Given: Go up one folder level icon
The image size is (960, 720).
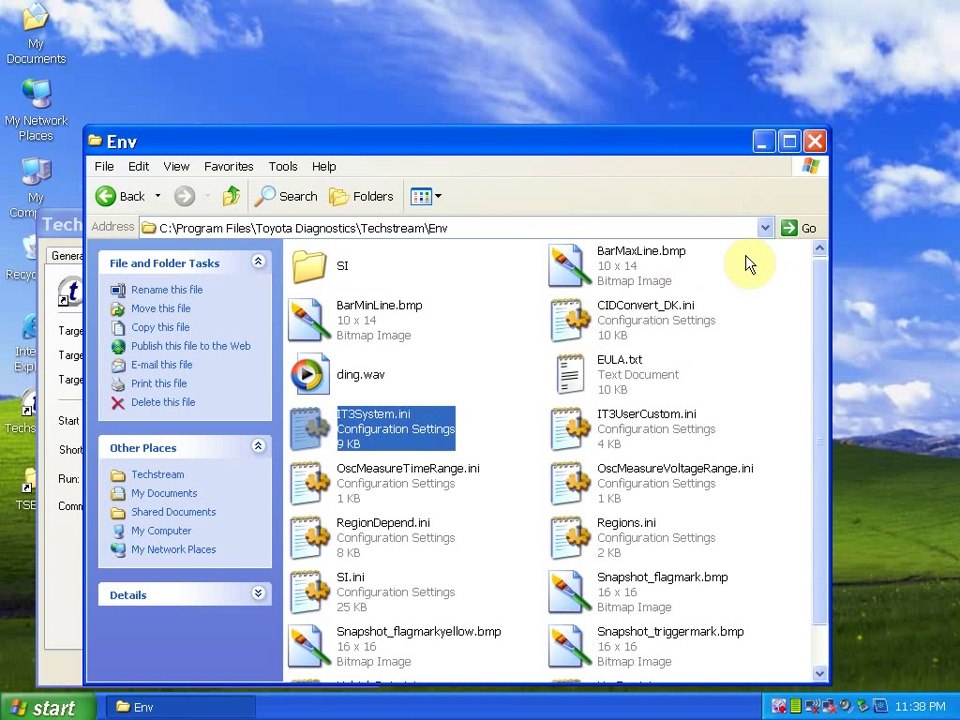Looking at the screenshot, I should coord(231,196).
